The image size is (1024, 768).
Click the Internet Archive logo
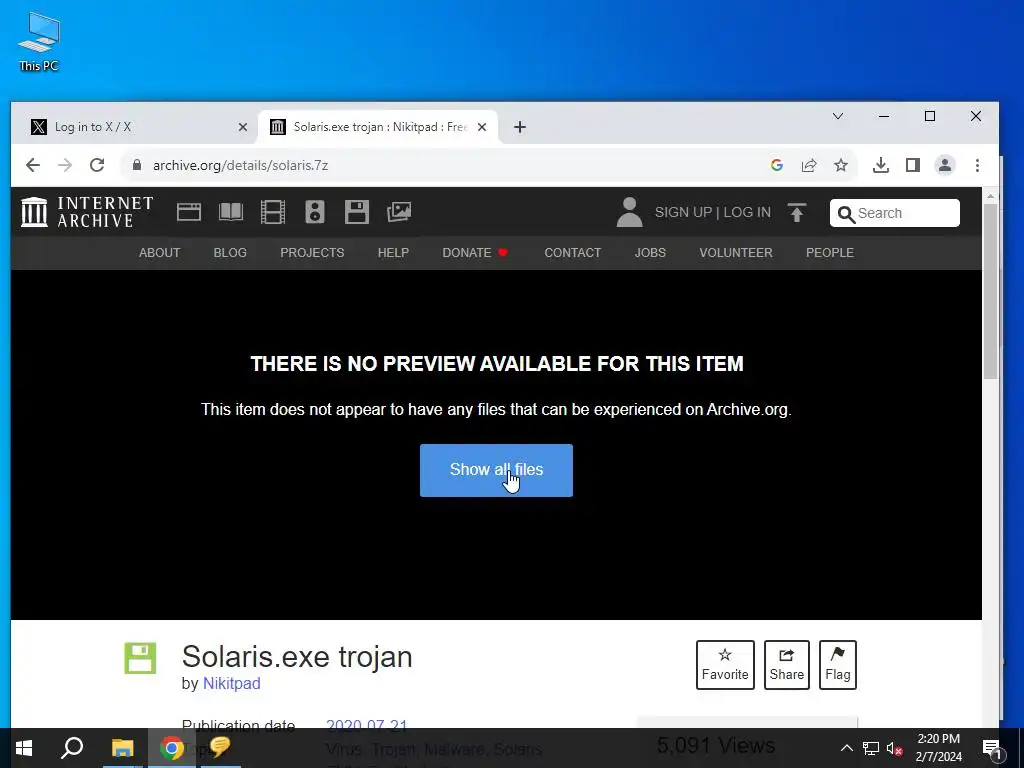[87, 212]
